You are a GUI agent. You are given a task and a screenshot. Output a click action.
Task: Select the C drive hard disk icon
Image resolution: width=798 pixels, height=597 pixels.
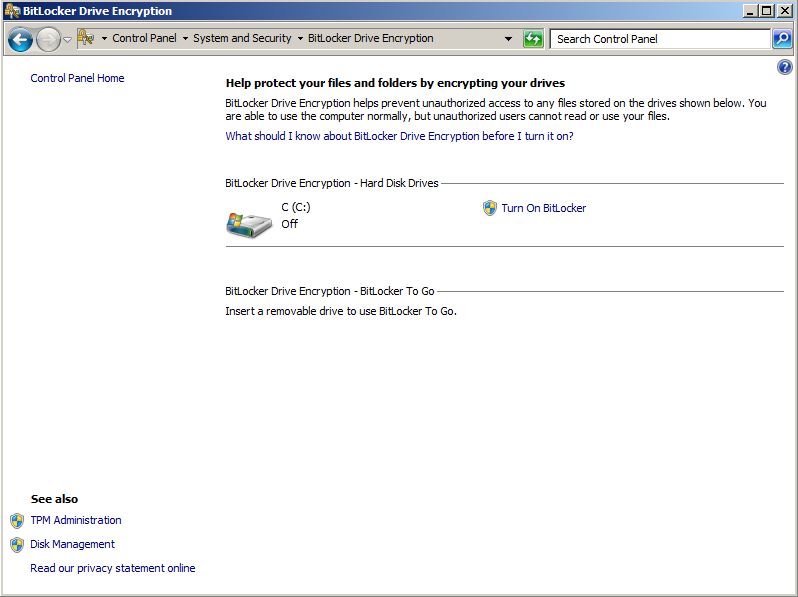249,225
